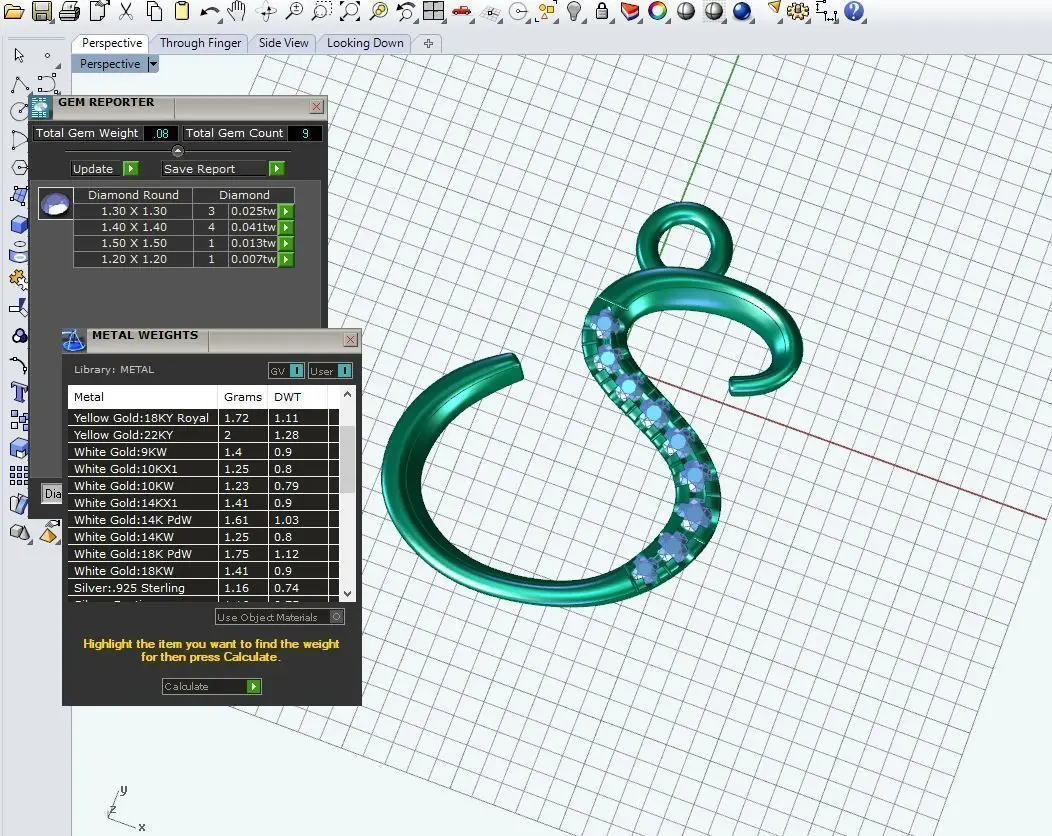Open Help via the blue question mark
The image size is (1052, 836).
coord(853,11)
